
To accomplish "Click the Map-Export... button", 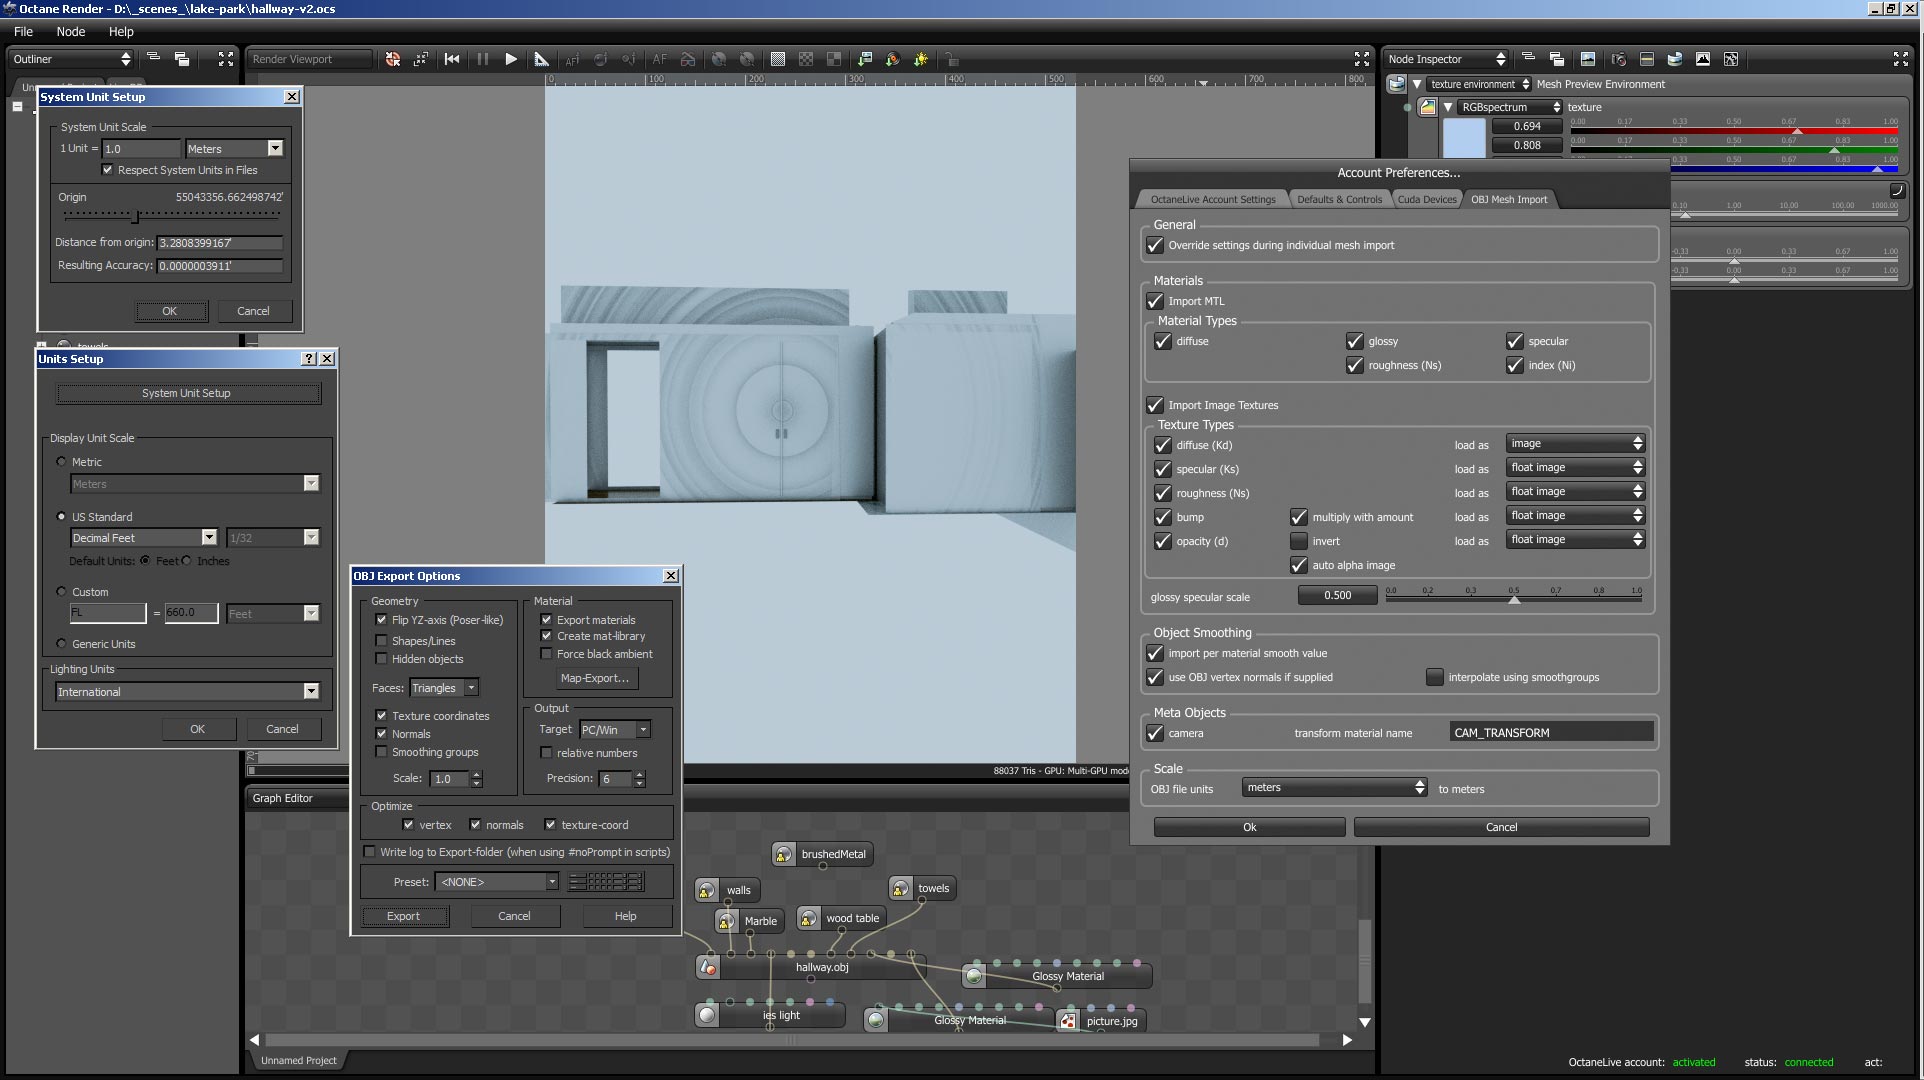I will (x=595, y=678).
